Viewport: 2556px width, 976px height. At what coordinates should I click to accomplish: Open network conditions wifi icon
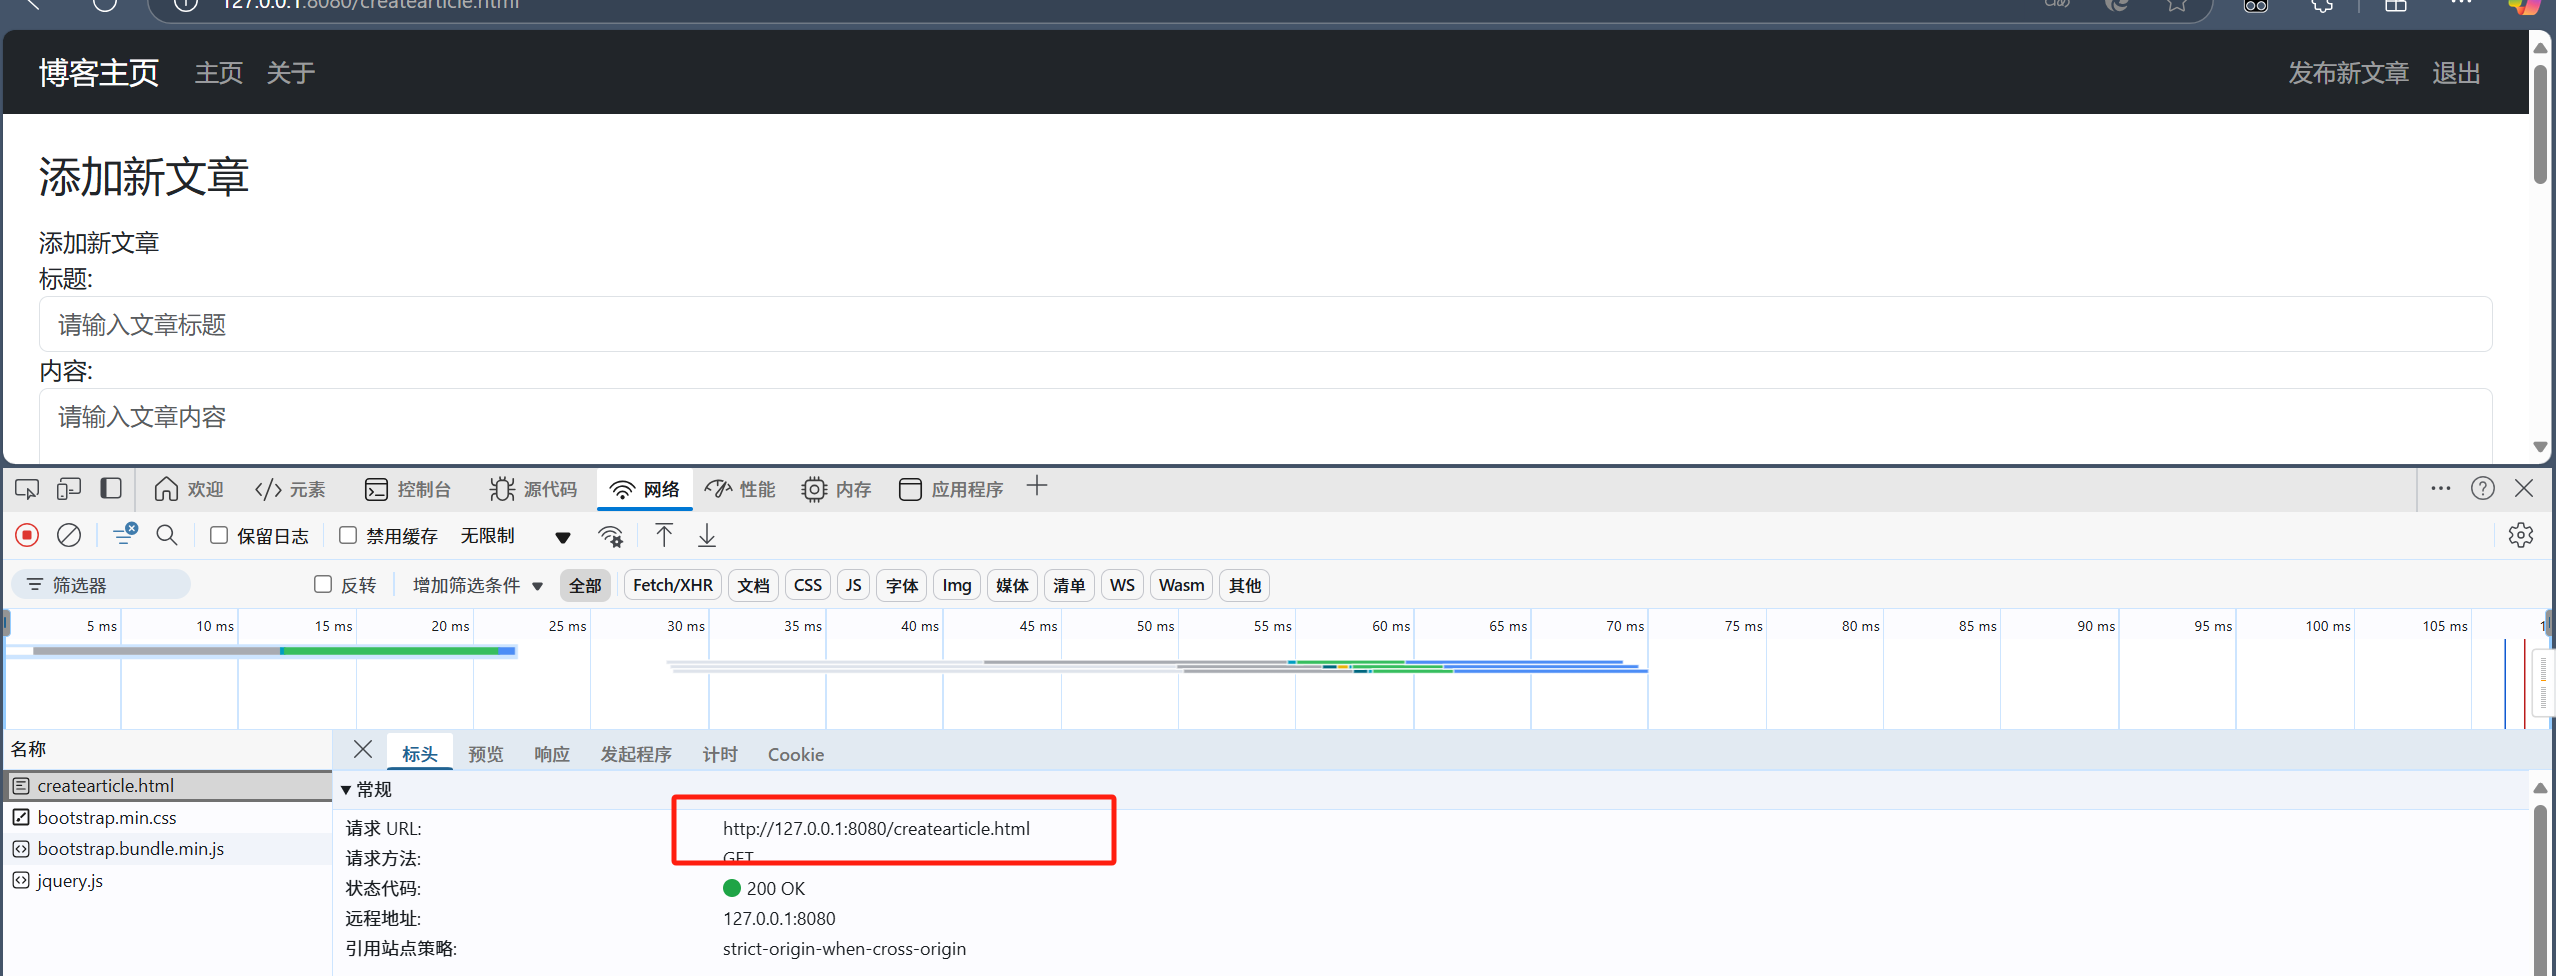point(610,536)
